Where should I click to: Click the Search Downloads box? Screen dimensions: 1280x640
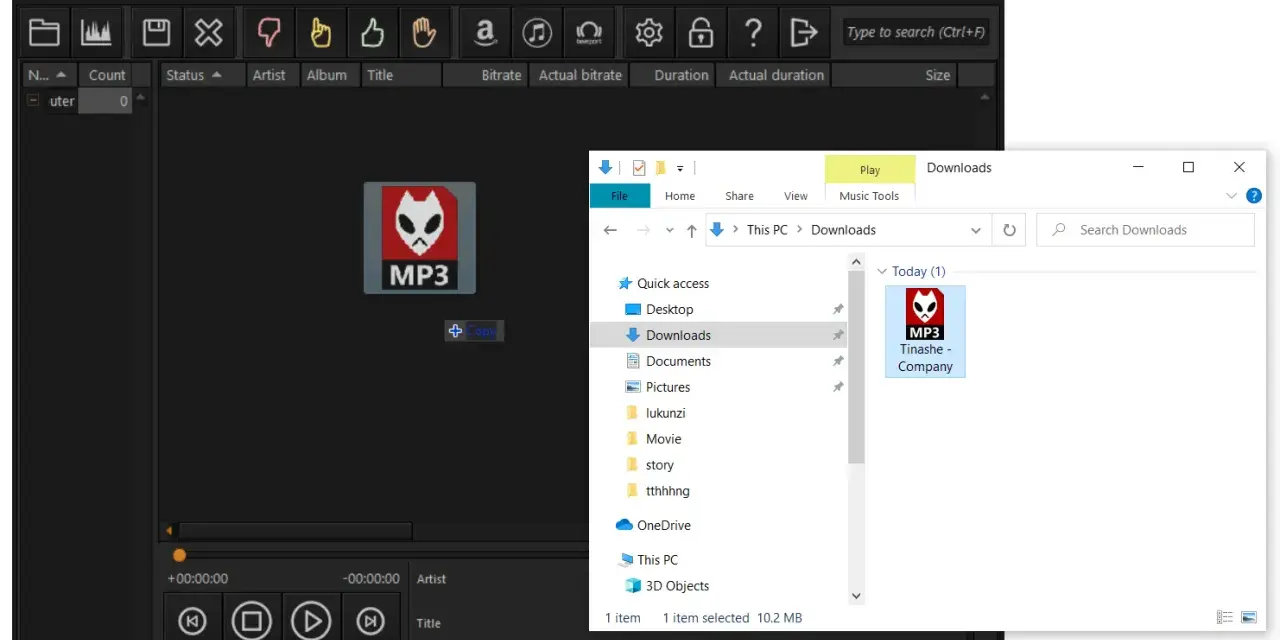coord(1145,230)
